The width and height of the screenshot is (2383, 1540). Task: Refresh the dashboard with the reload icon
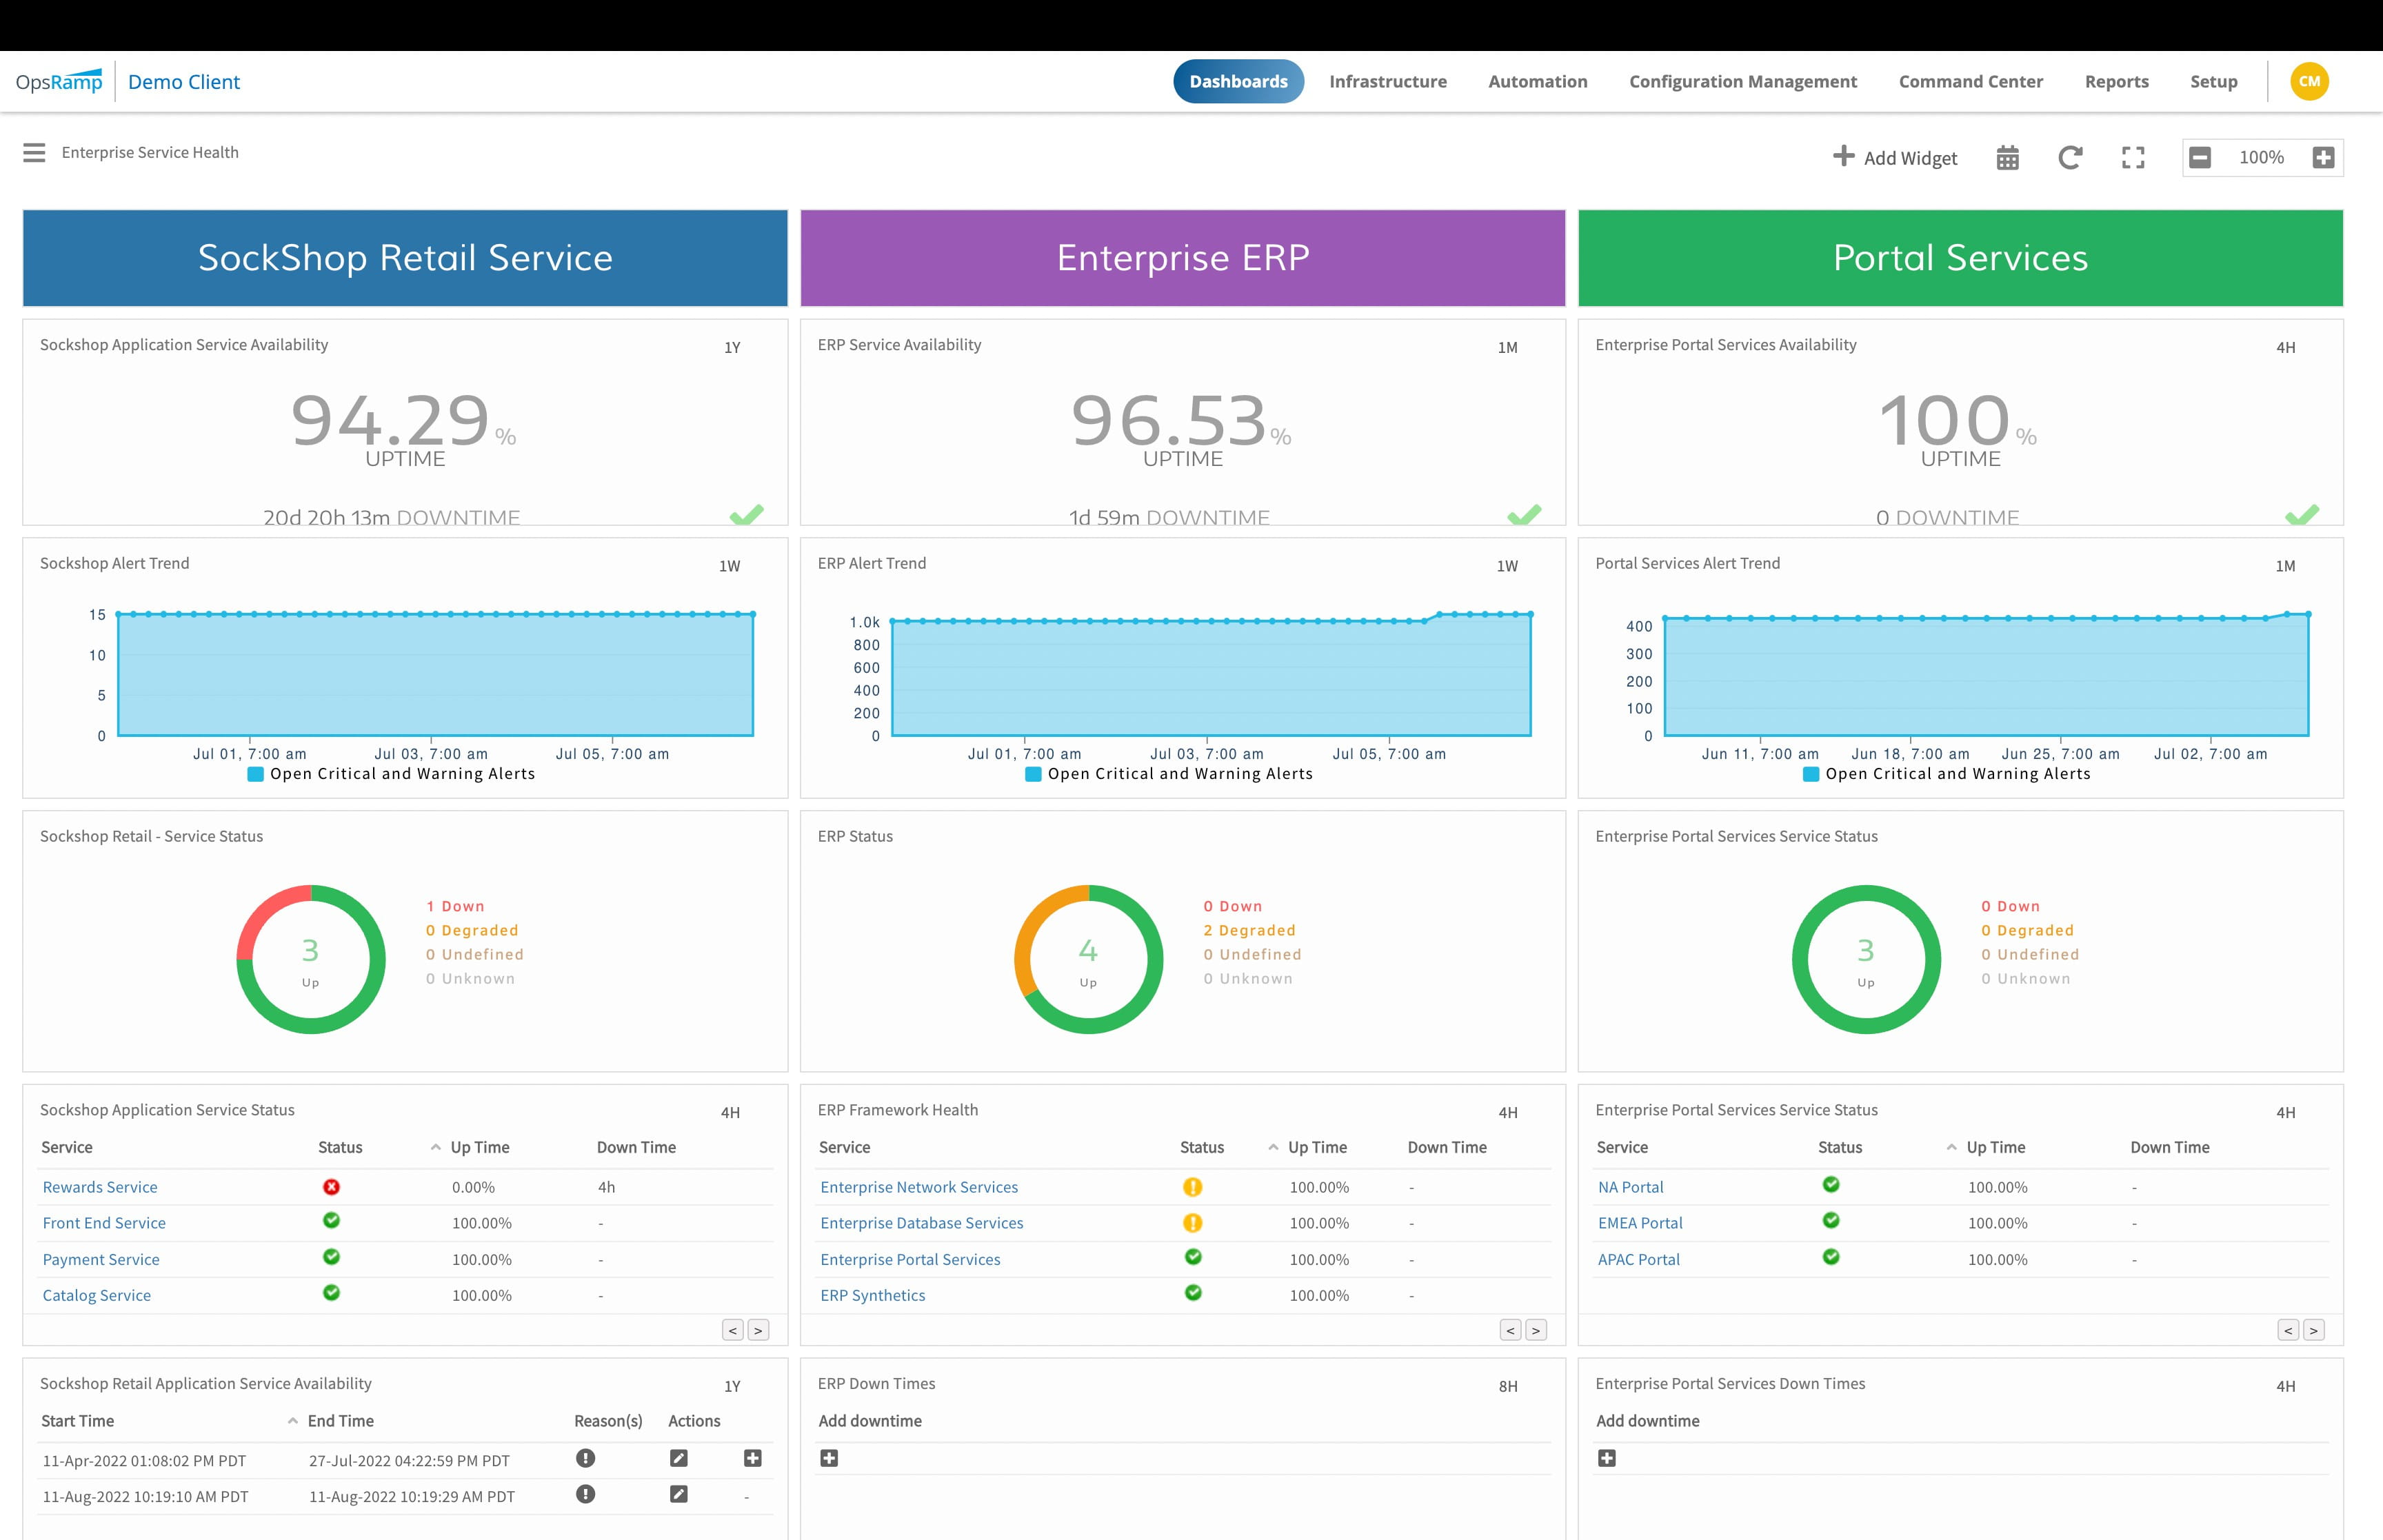[x=2070, y=157]
